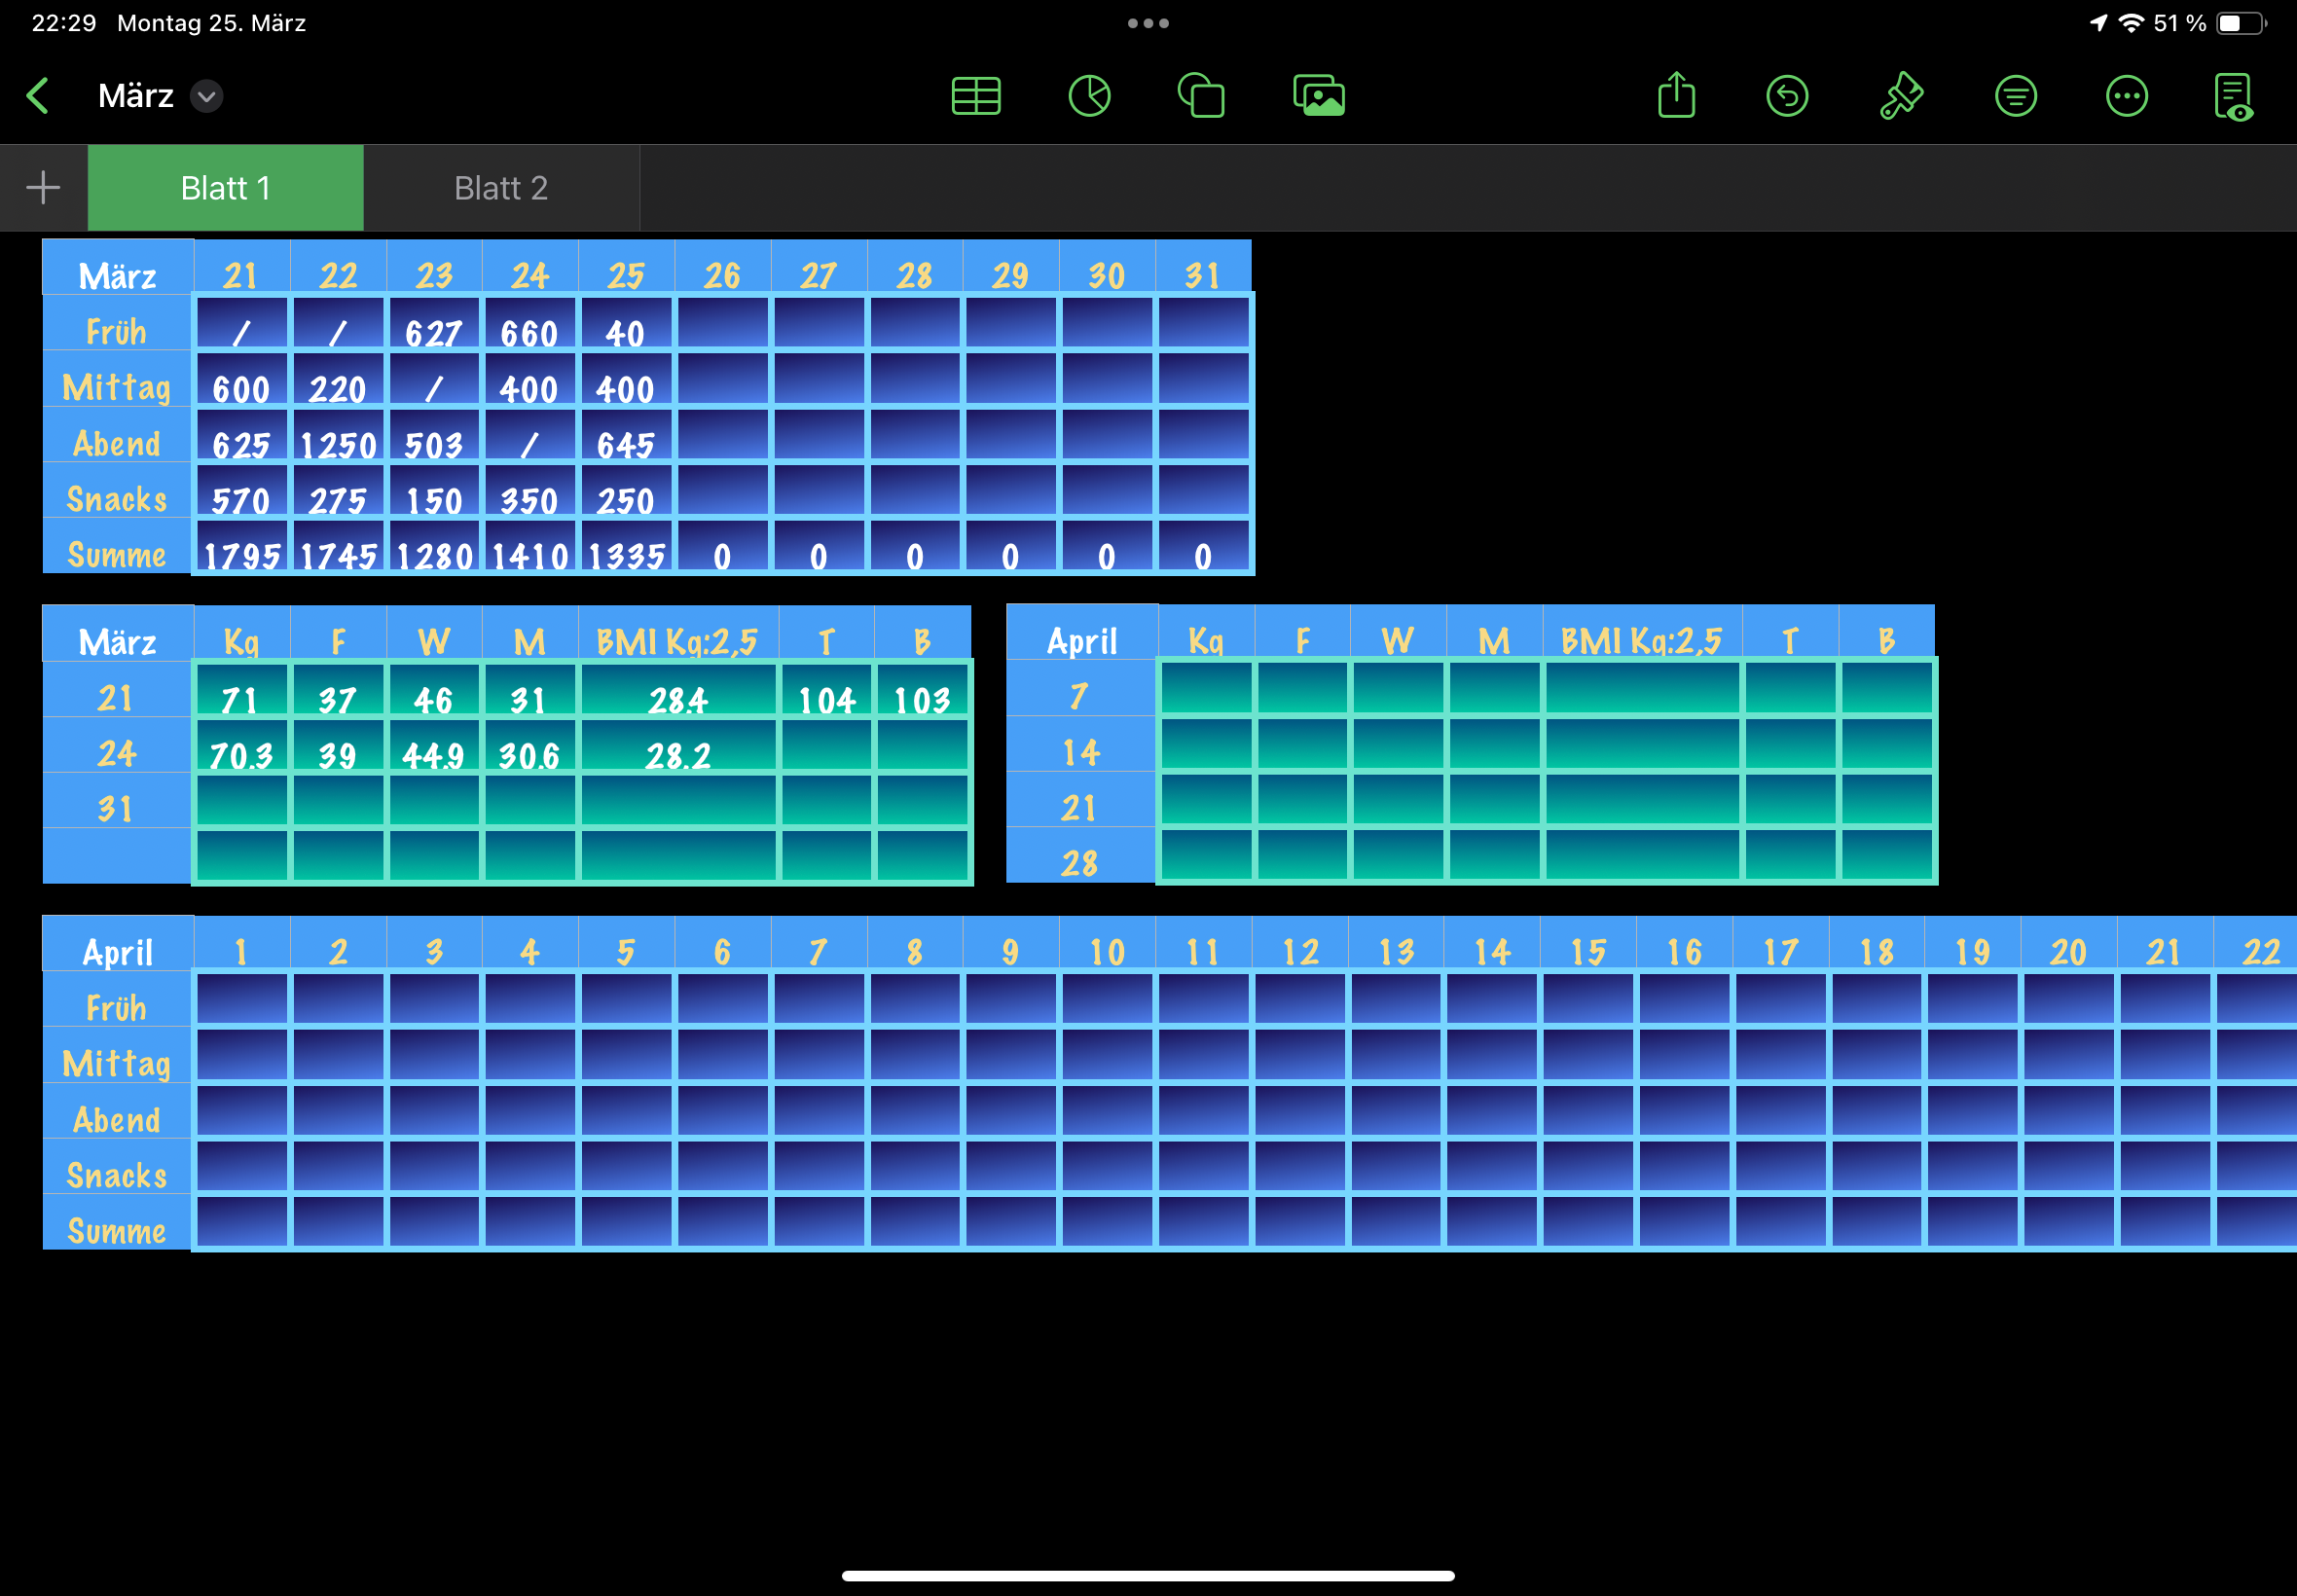2297x1596 pixels.
Task: Open the insert table menu
Action: click(975, 96)
